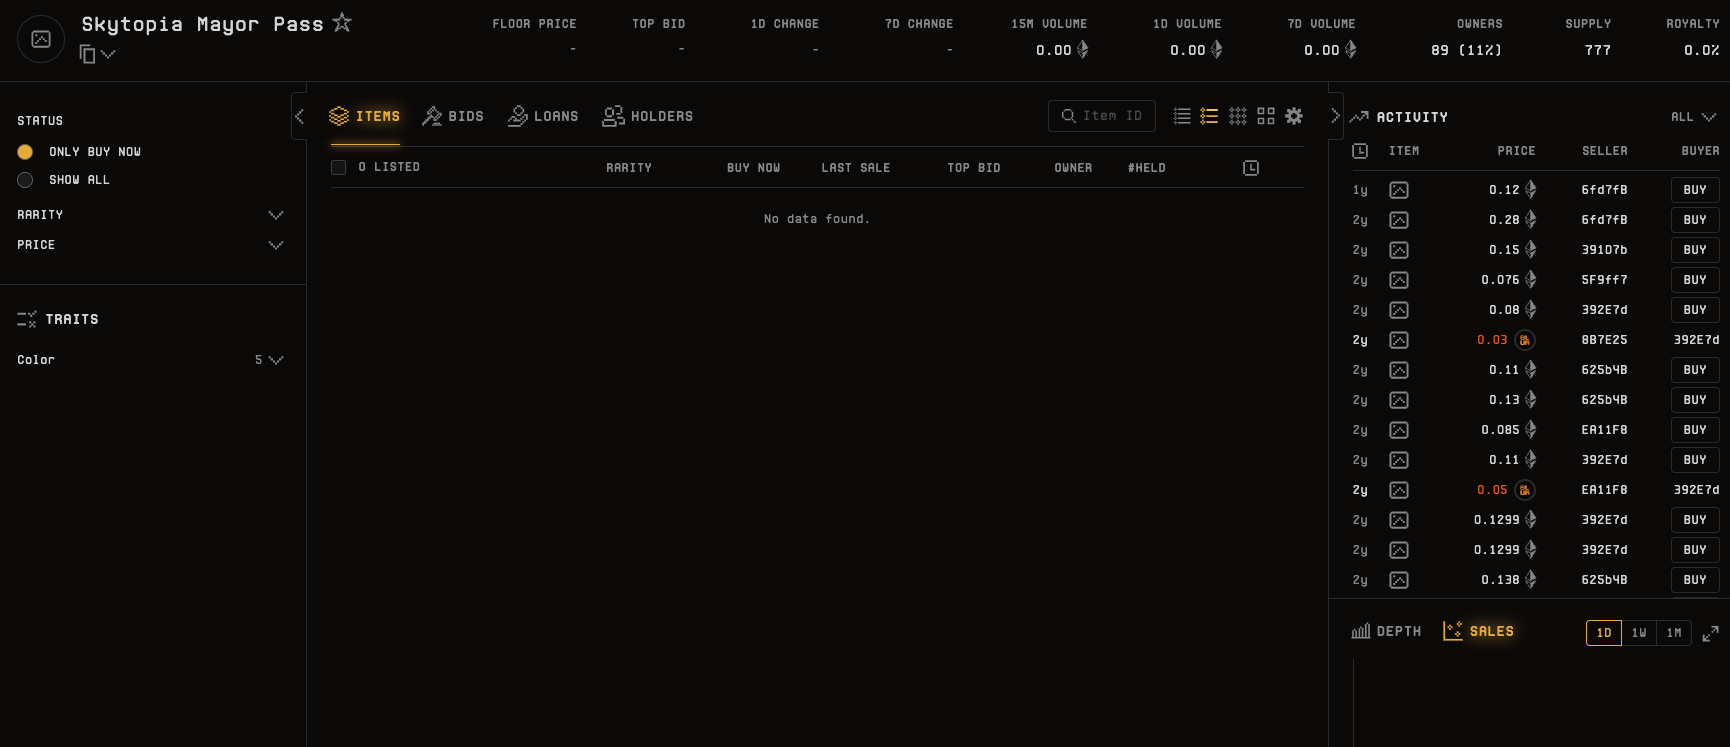Open the item image in the 0.03 row
Screen dimensions: 1730x747
coord(1399,340)
